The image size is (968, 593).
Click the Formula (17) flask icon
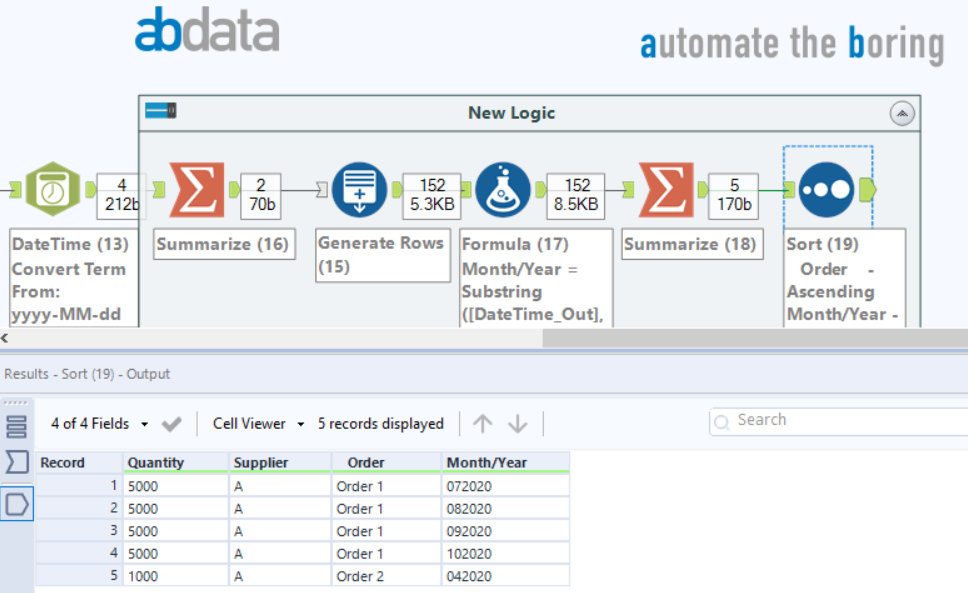pyautogui.click(x=503, y=189)
